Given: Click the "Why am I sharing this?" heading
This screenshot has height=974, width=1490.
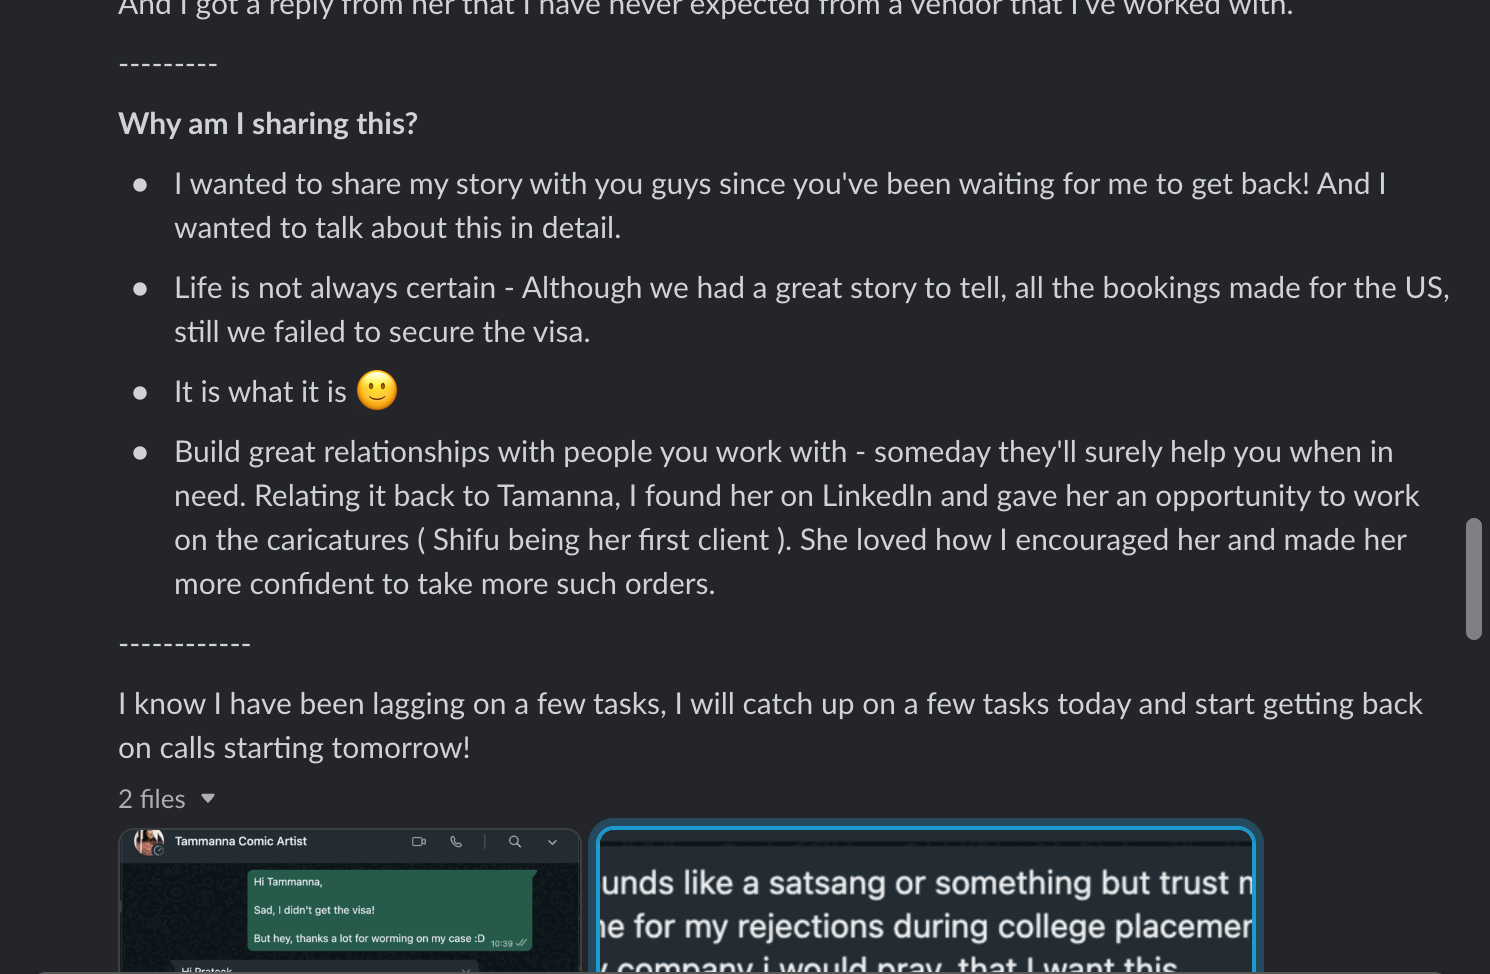Looking at the screenshot, I should 268,124.
